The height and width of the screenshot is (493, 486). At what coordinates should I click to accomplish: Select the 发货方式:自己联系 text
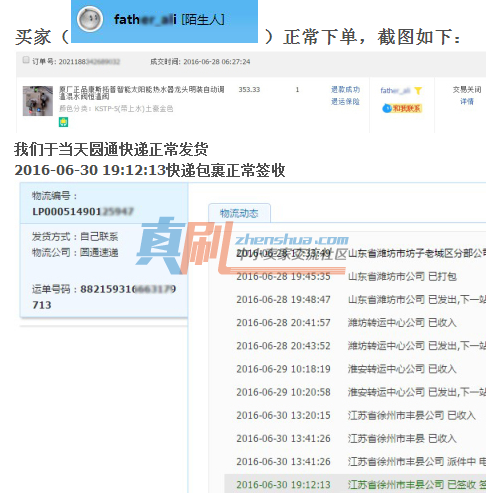(75, 237)
